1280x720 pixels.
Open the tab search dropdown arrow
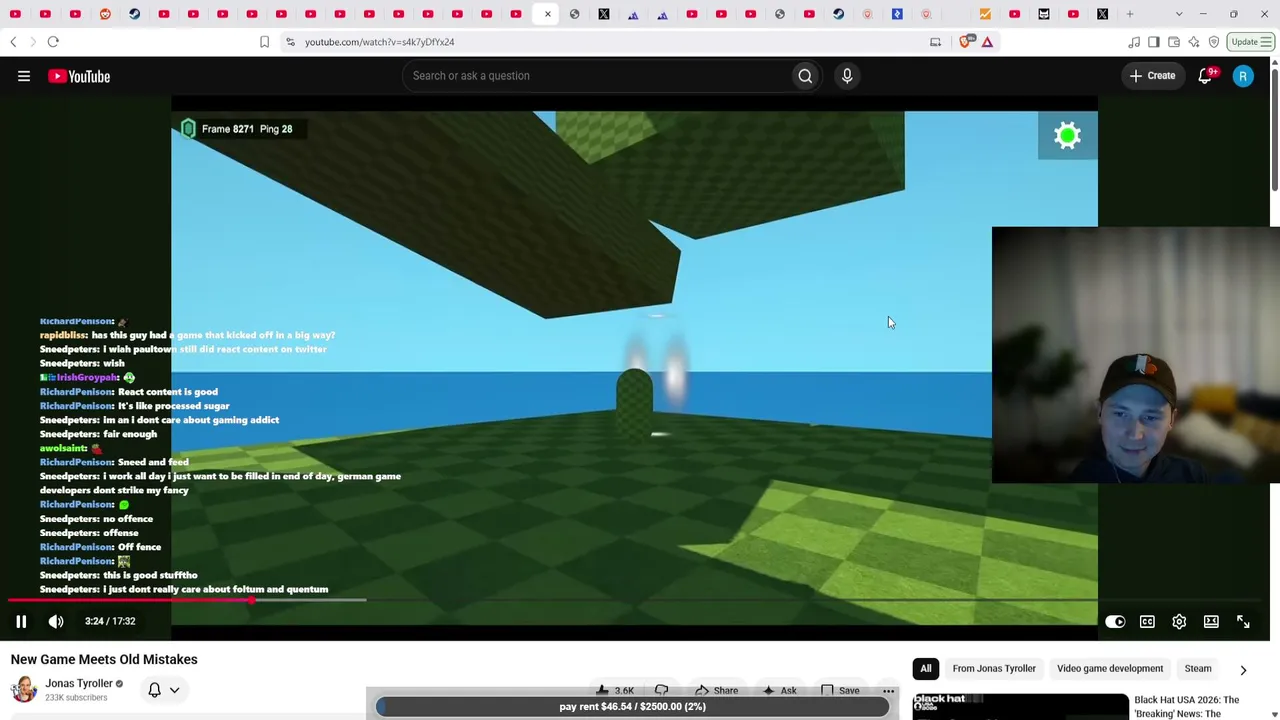pyautogui.click(x=1179, y=14)
